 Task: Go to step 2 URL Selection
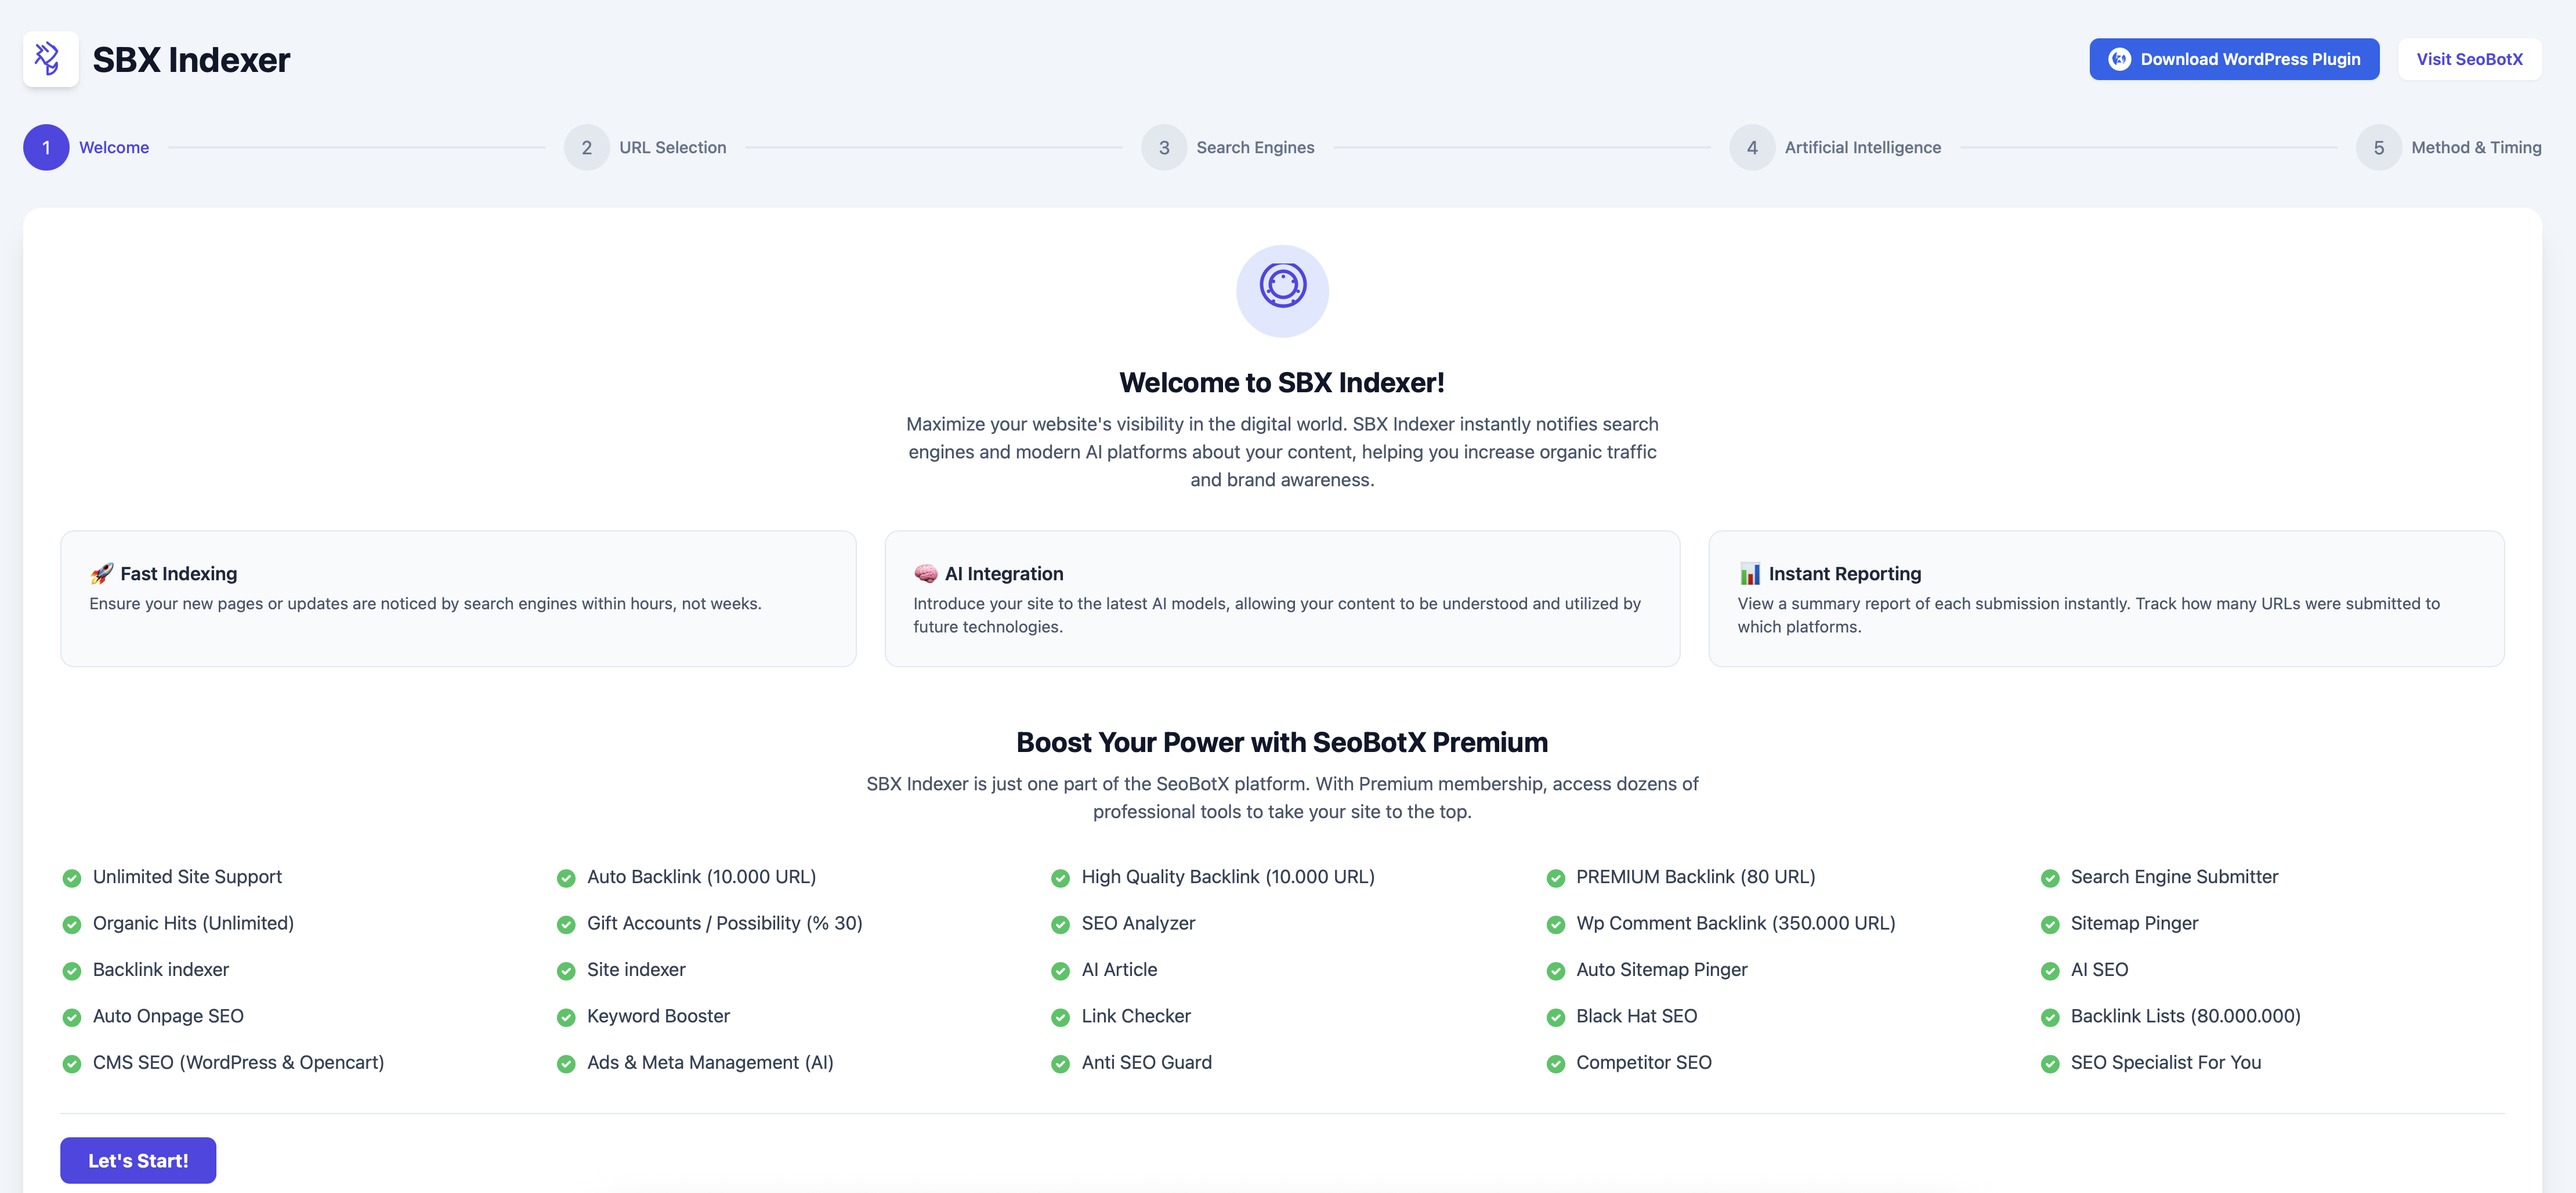587,148
